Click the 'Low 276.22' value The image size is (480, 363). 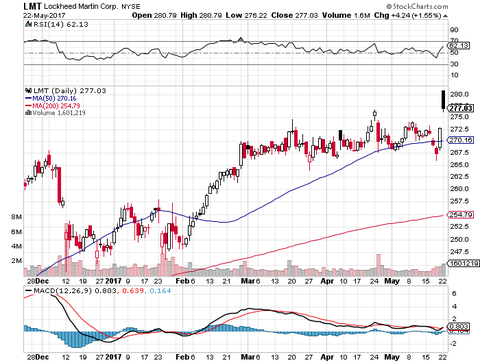[x=246, y=15]
